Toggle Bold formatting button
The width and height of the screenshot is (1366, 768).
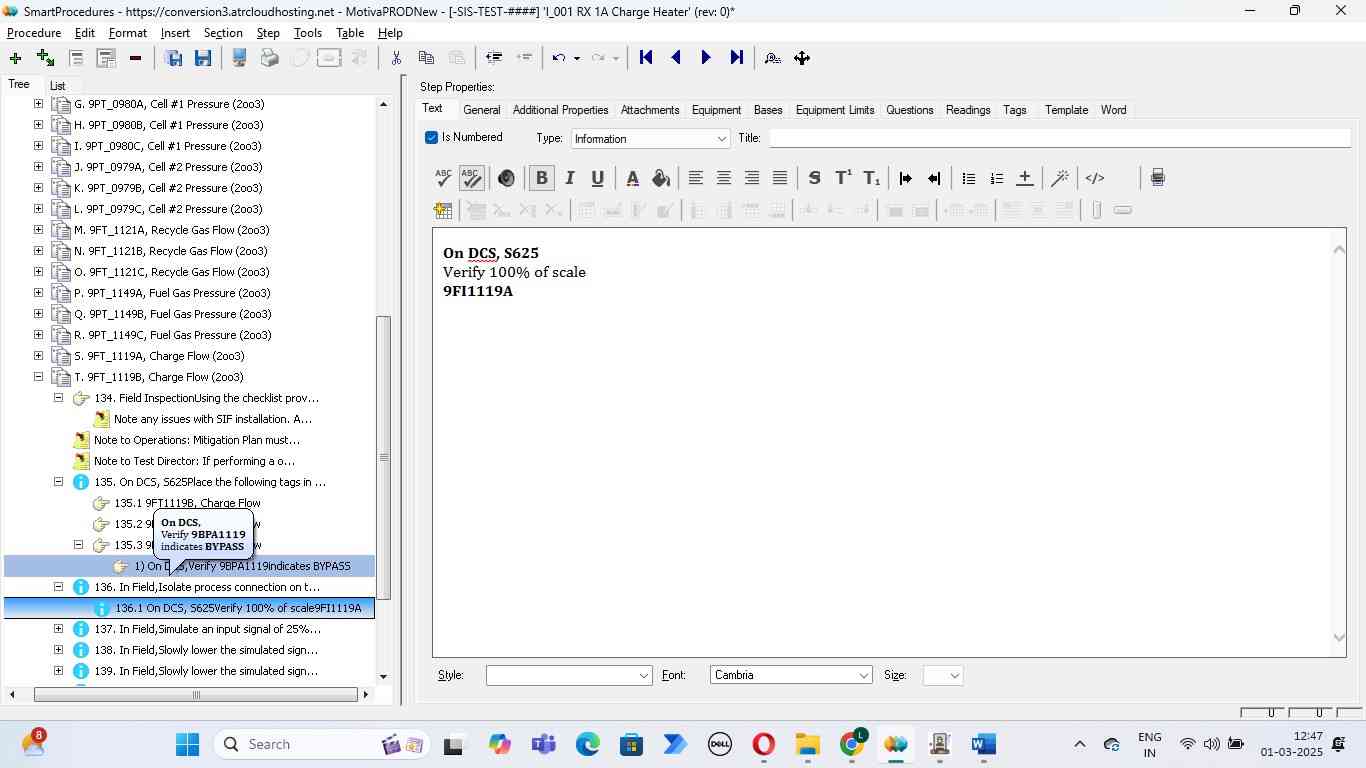pyautogui.click(x=541, y=178)
